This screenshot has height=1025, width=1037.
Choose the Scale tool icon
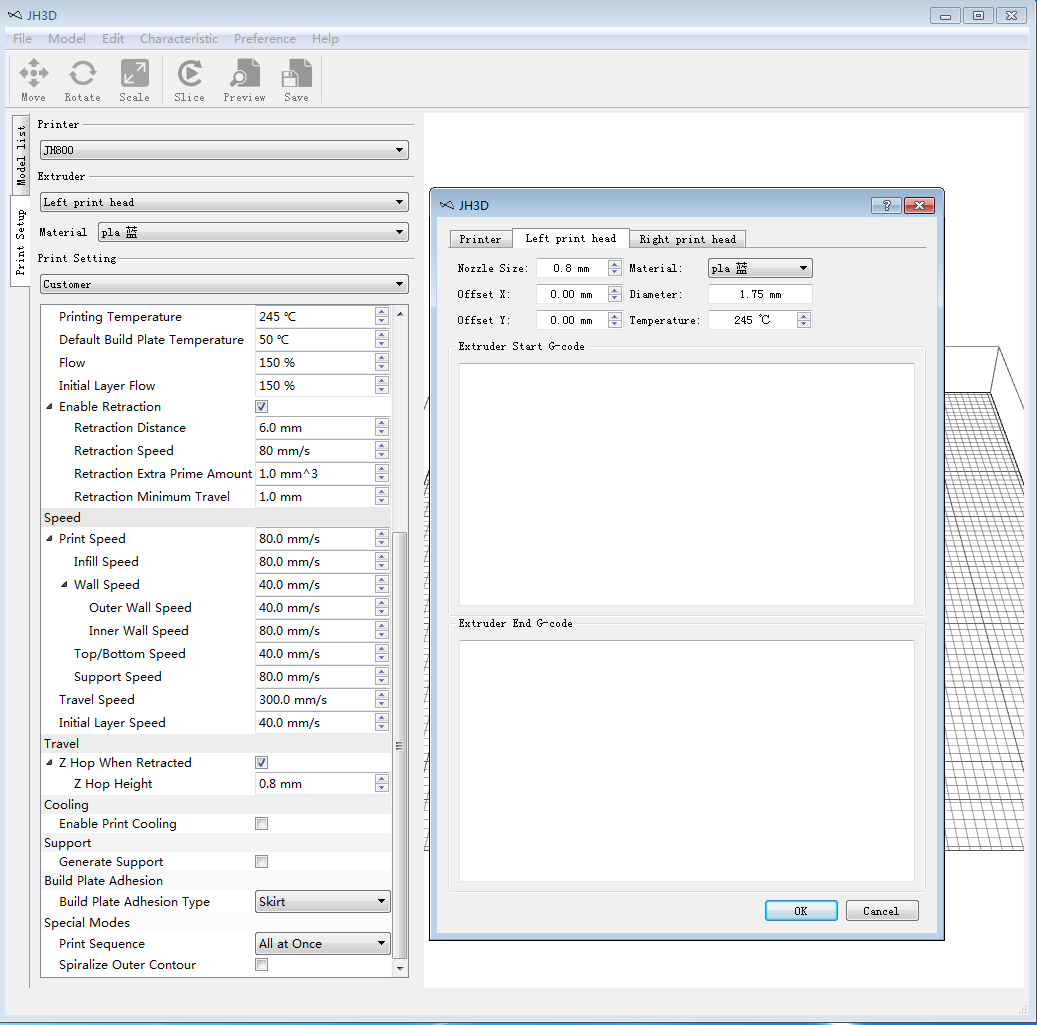(x=134, y=80)
